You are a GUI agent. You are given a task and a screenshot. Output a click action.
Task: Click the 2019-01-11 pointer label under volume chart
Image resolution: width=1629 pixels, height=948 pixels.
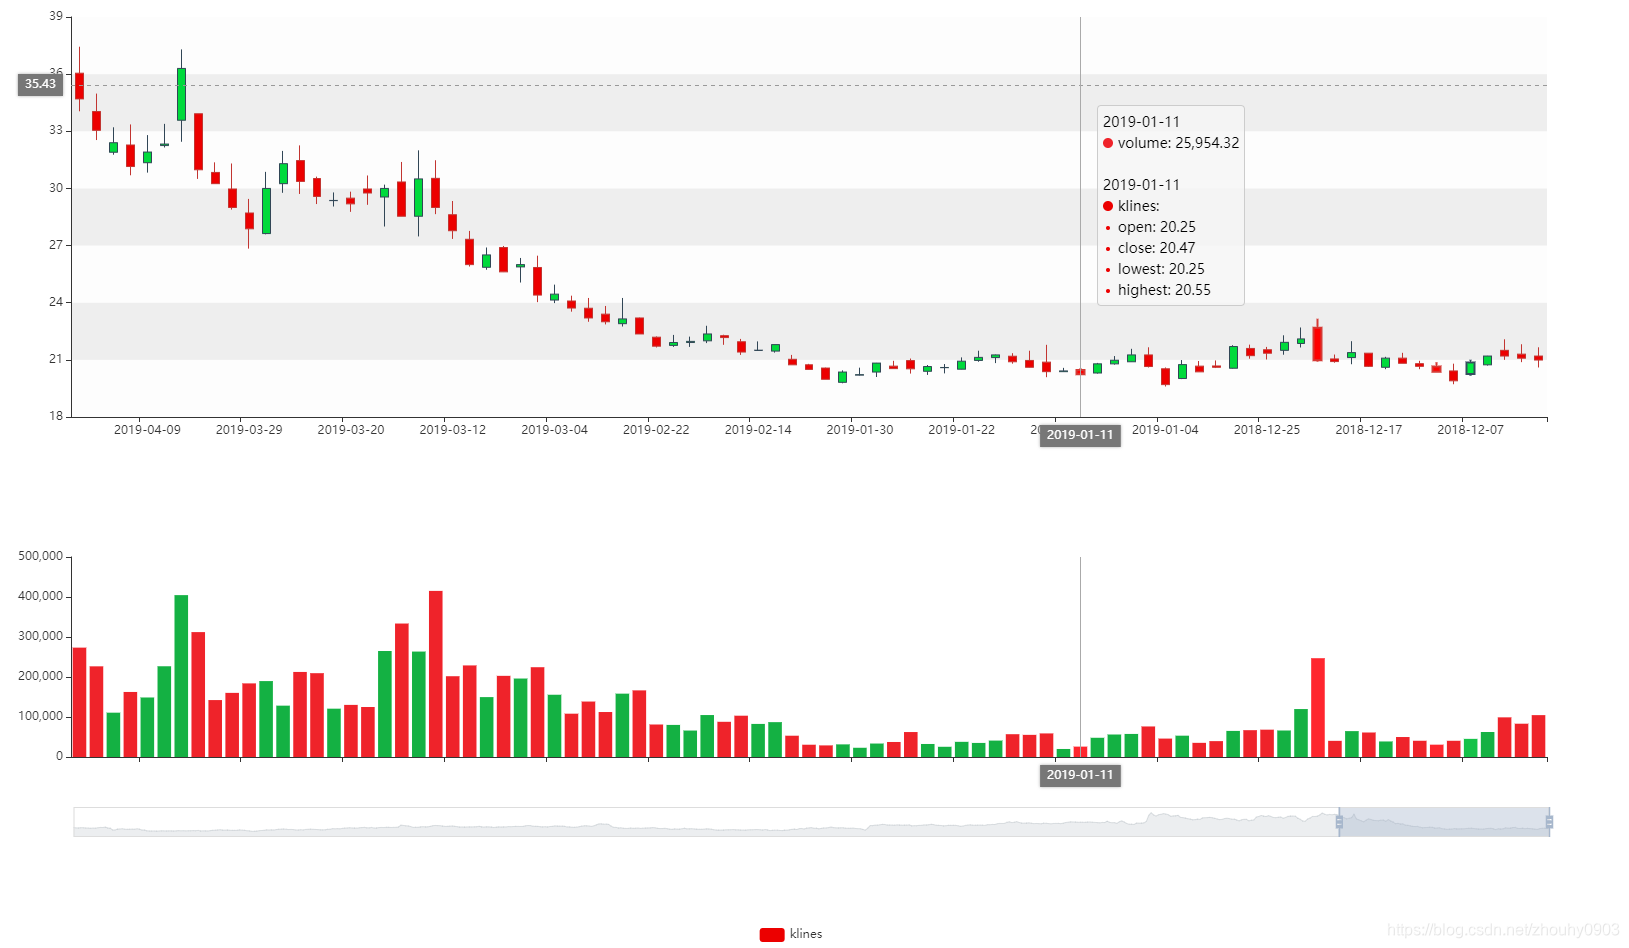(x=1080, y=775)
